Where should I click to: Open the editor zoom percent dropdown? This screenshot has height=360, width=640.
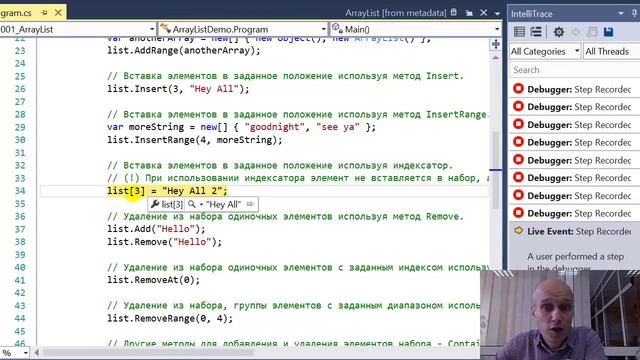[x=26, y=353]
